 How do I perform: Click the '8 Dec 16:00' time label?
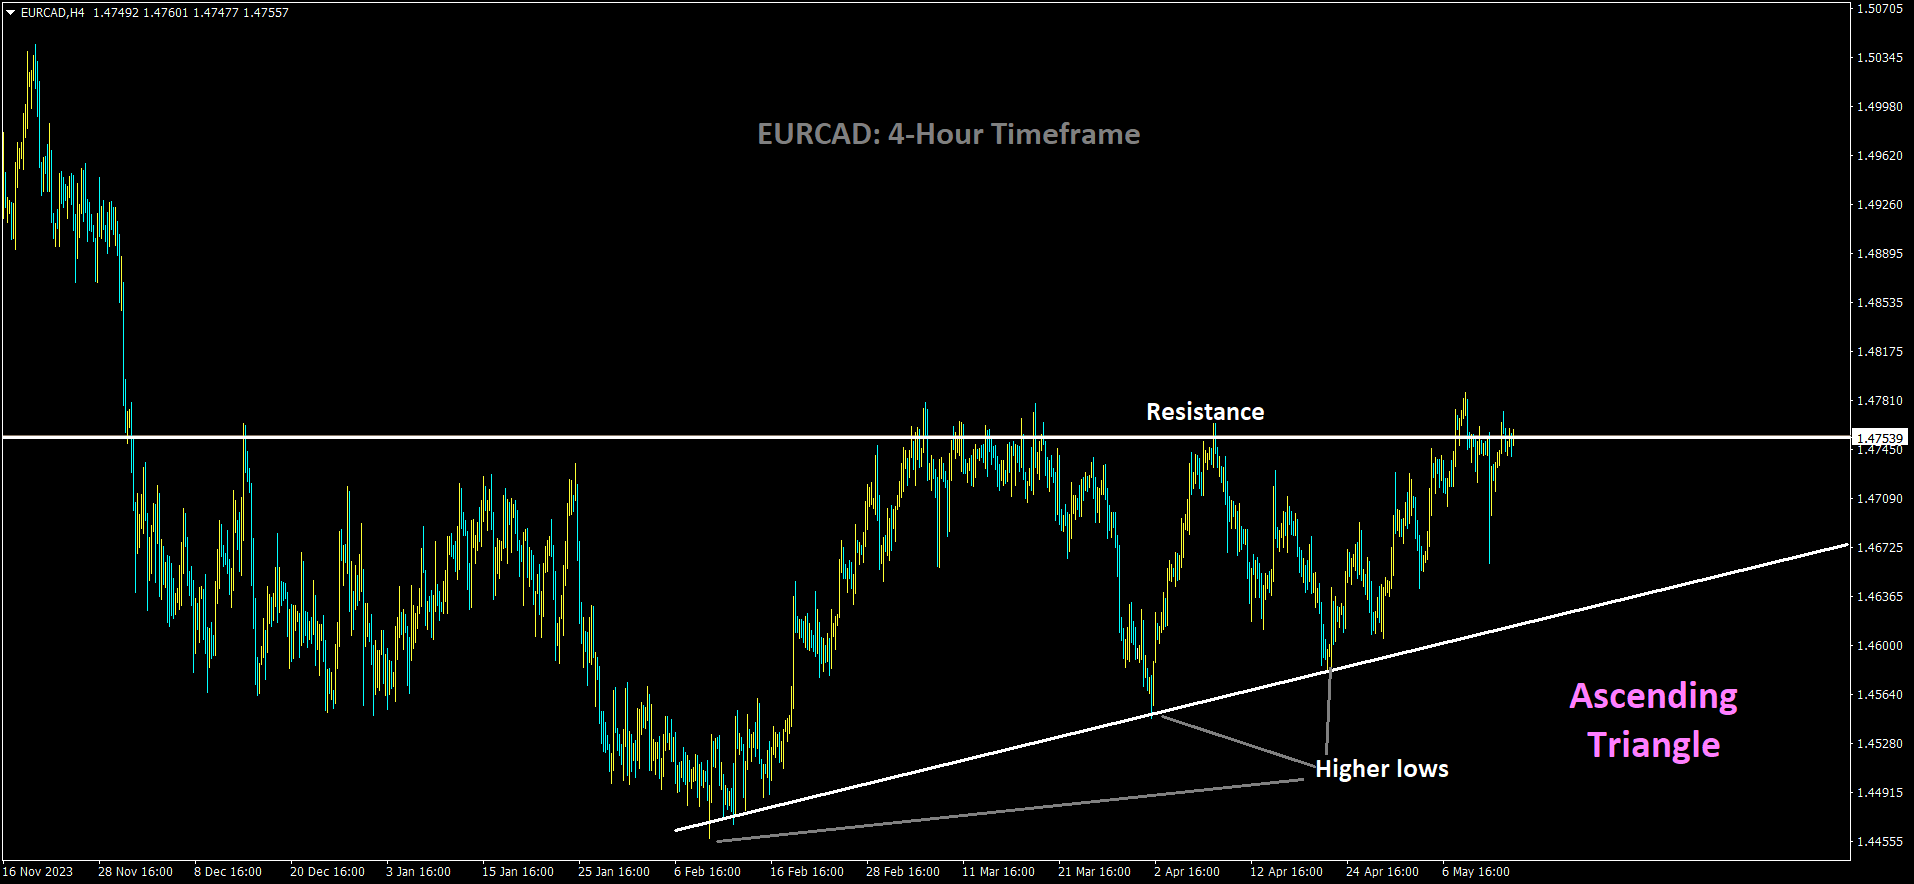[228, 871]
